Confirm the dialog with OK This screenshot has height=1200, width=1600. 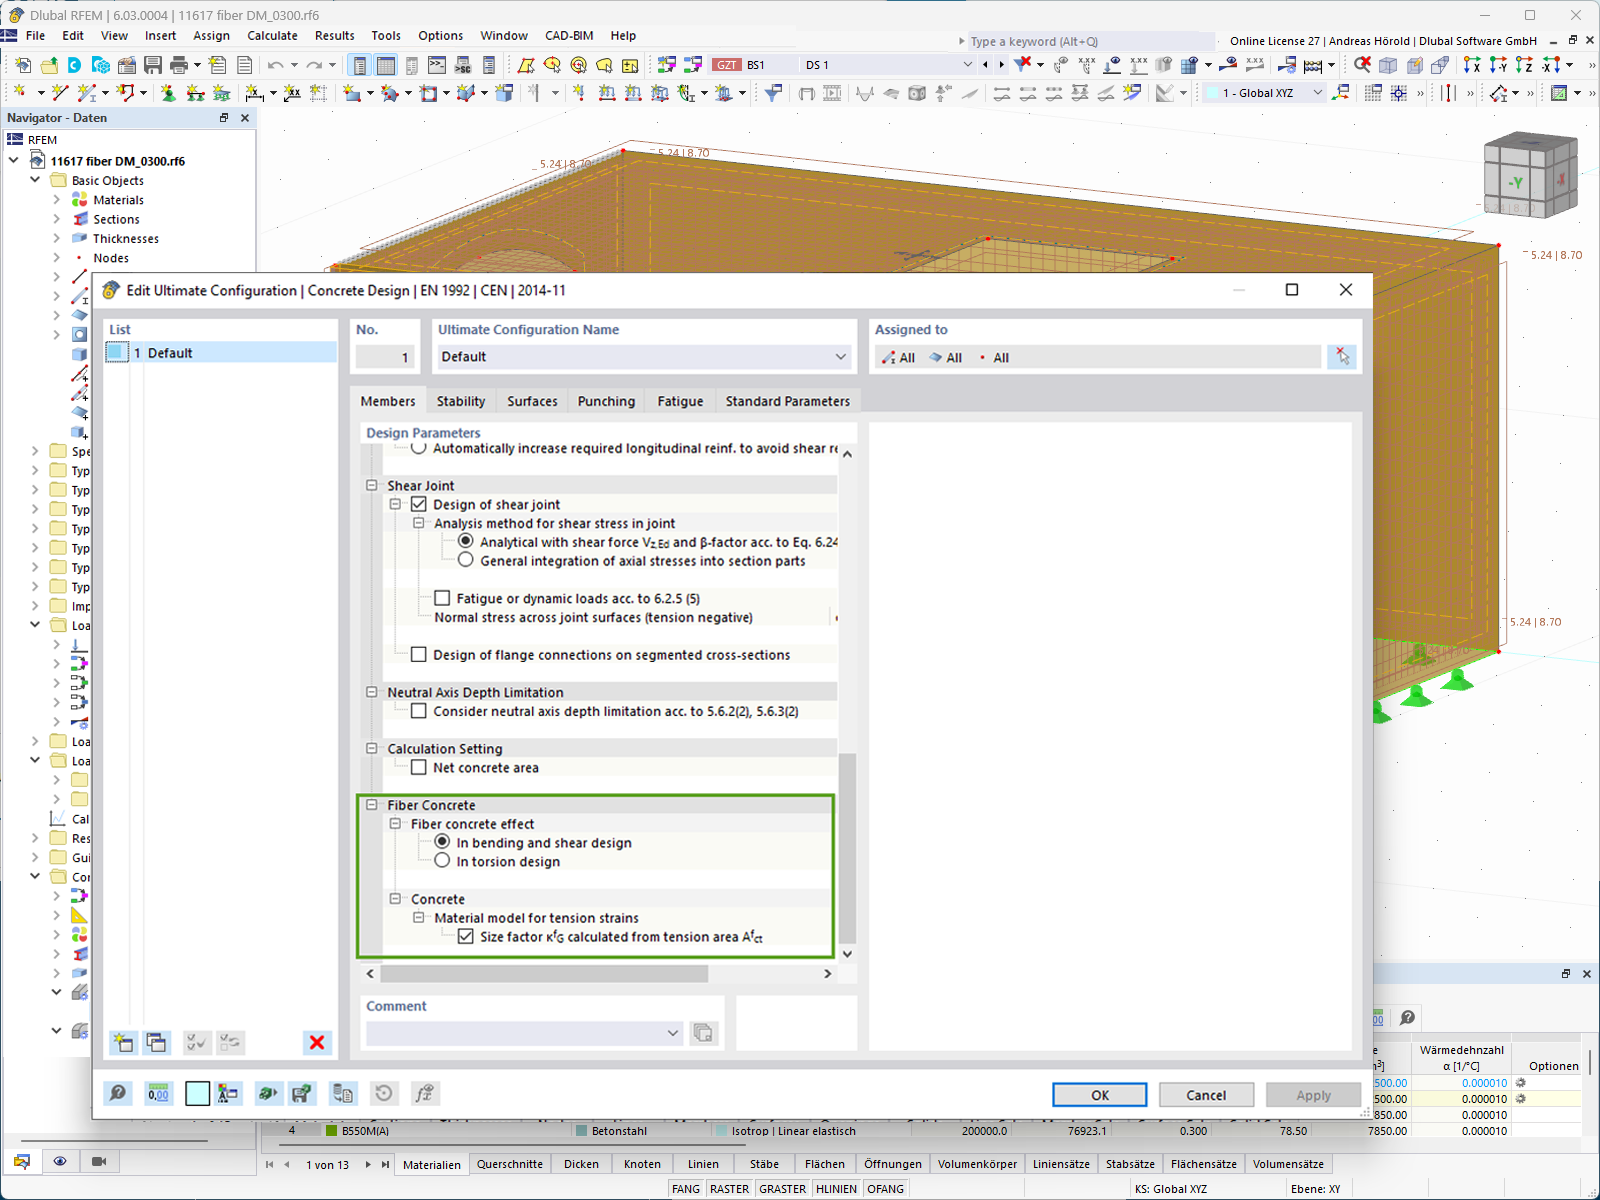tap(1100, 1095)
